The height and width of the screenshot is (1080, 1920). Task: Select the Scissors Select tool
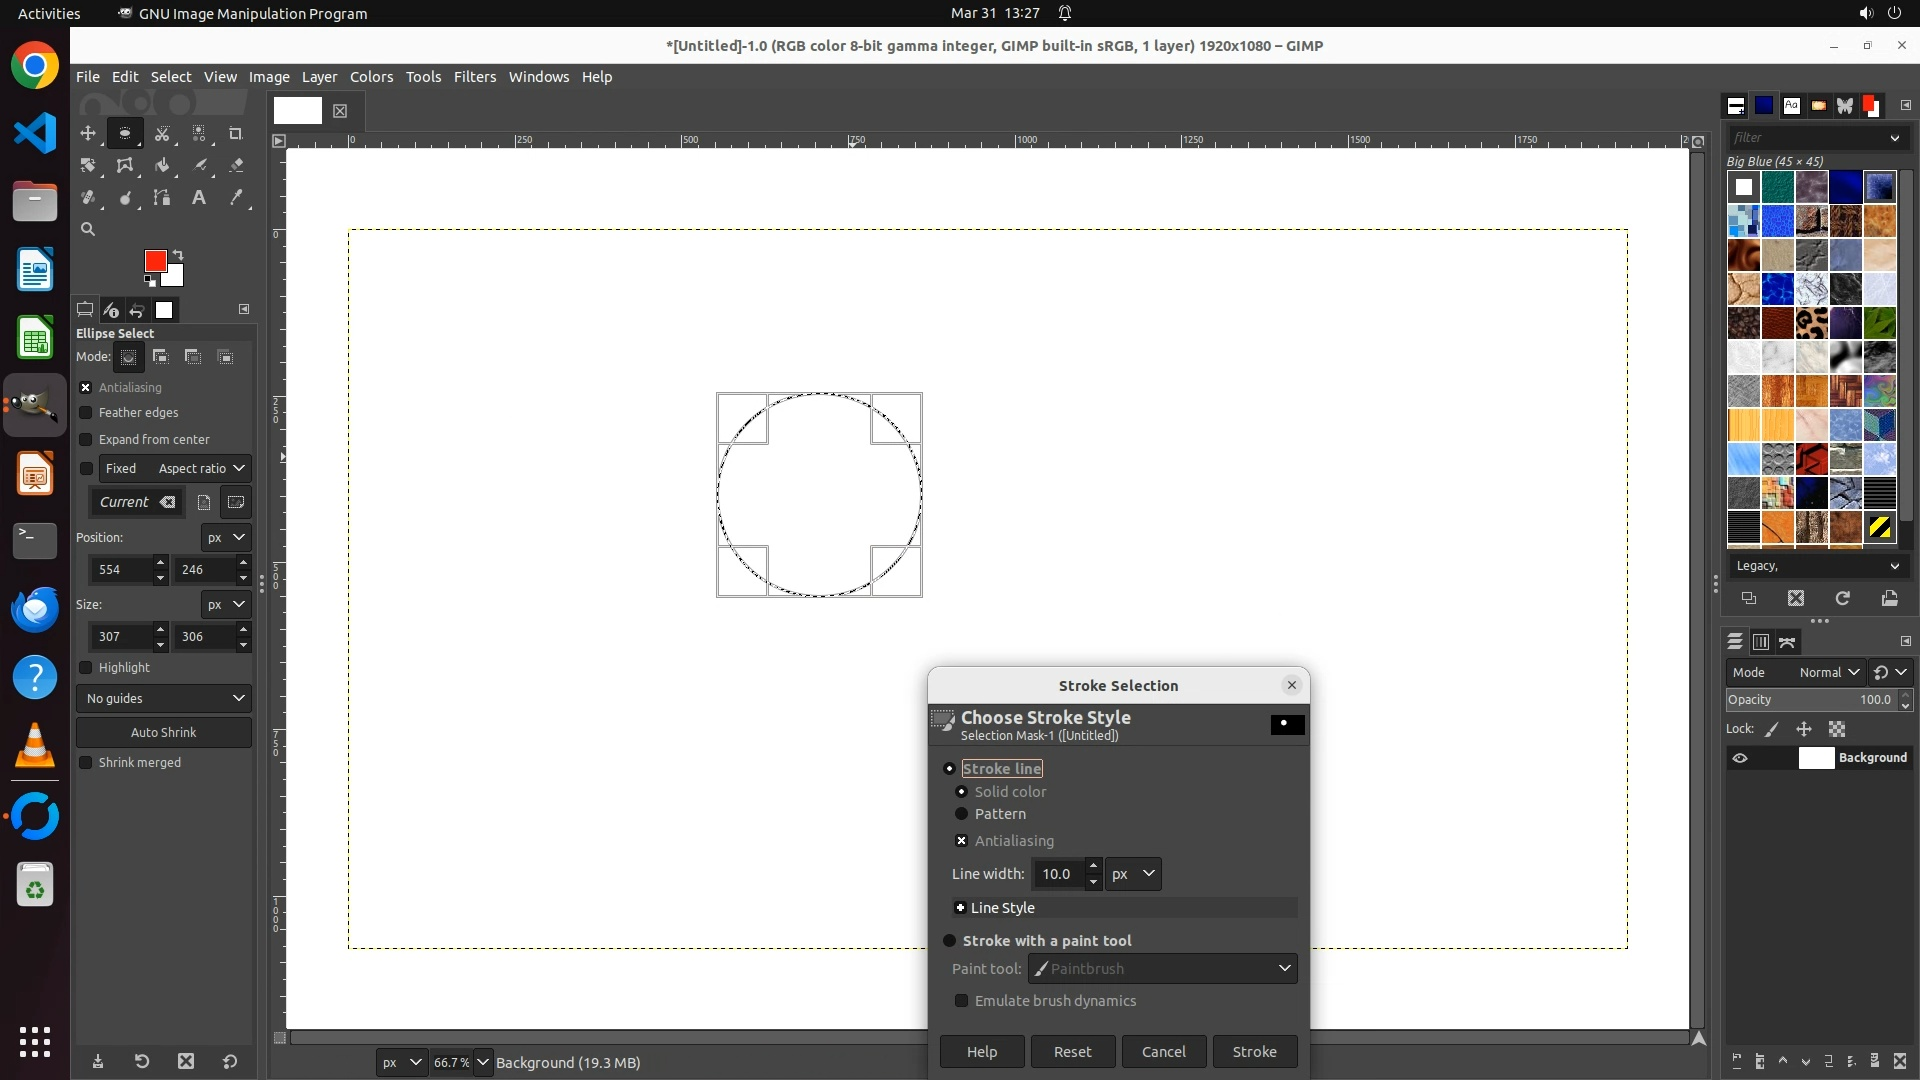click(x=162, y=133)
